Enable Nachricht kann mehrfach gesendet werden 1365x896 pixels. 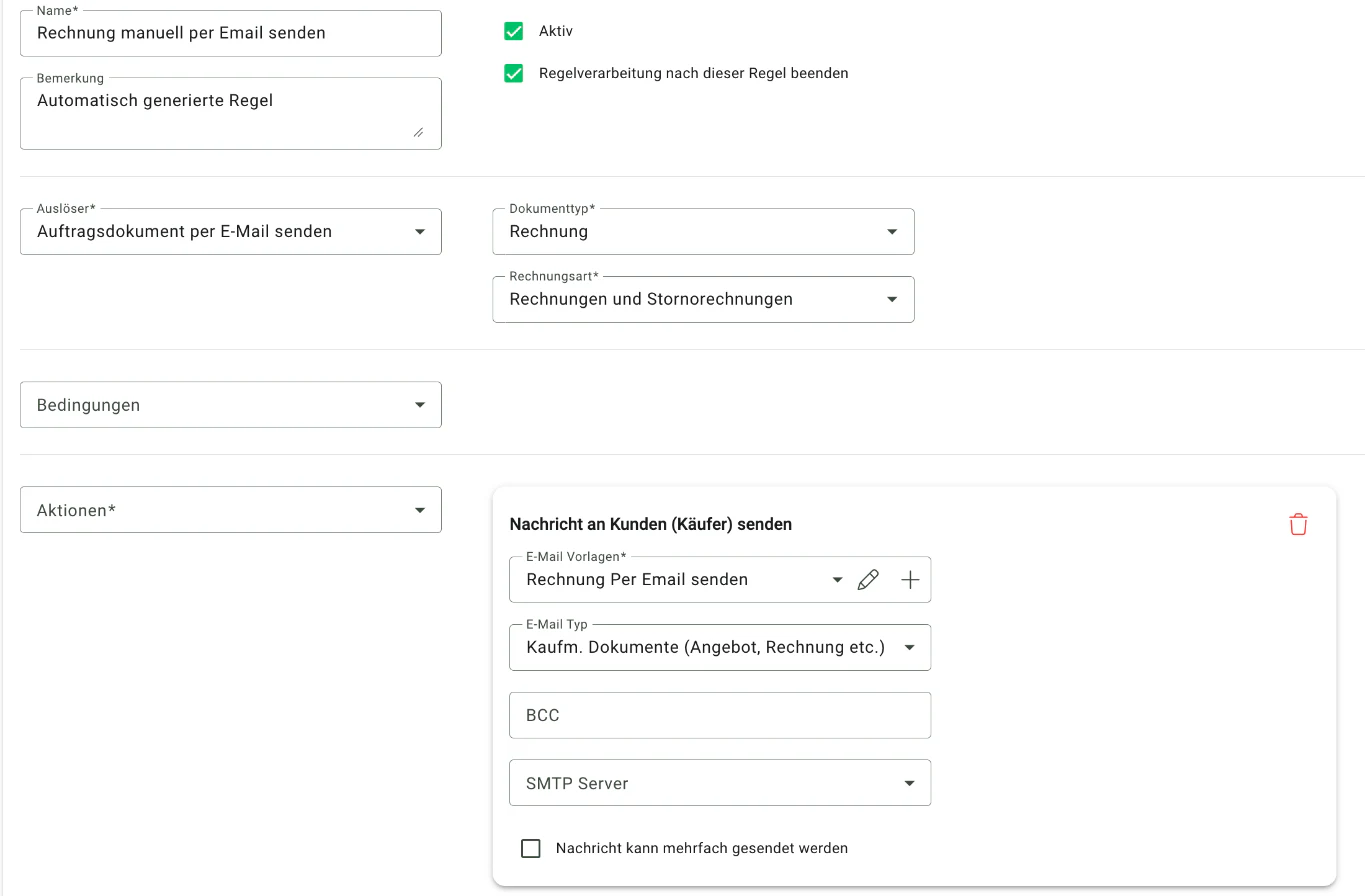click(x=531, y=848)
